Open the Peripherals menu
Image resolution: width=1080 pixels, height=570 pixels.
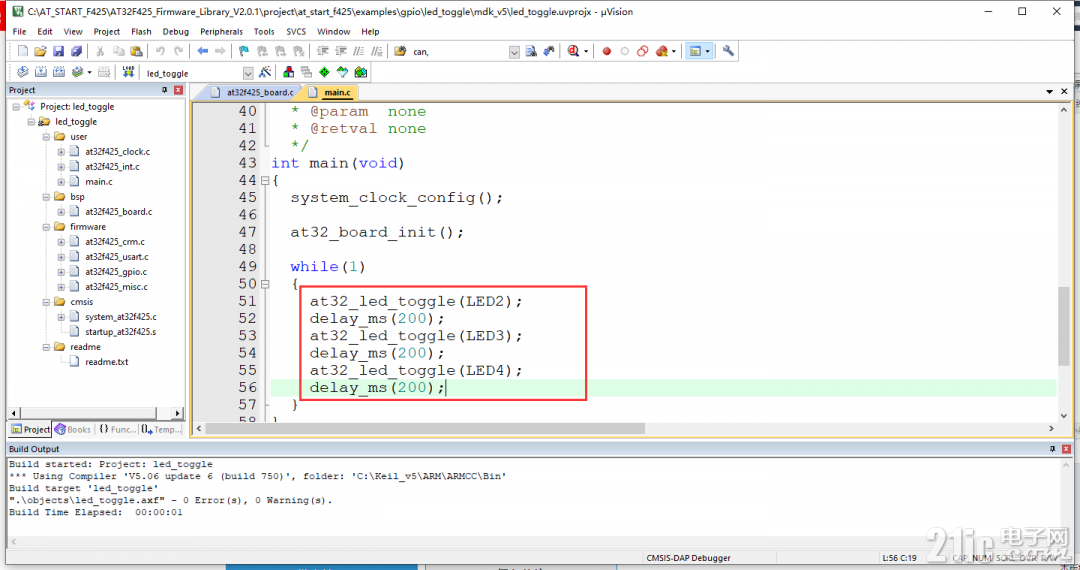pyautogui.click(x=221, y=32)
